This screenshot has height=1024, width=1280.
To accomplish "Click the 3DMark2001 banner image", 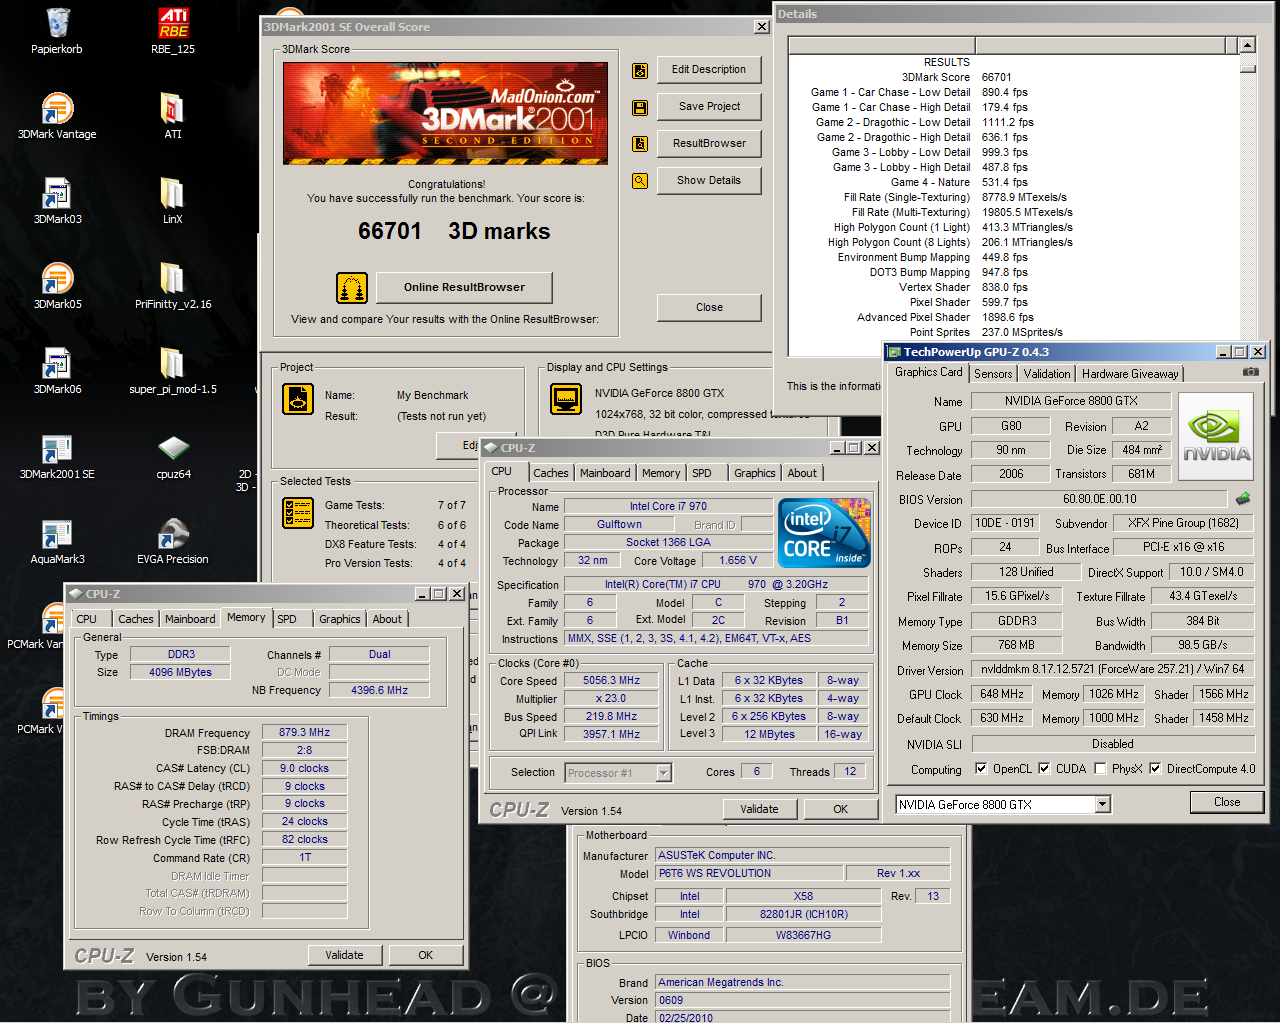I will pos(445,113).
